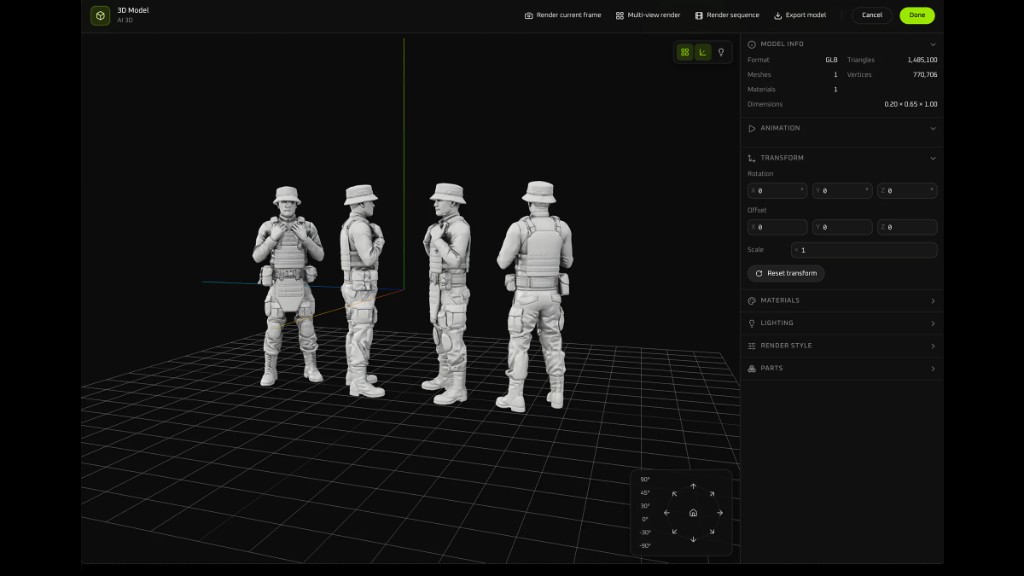This screenshot has width=1024, height=576.
Task: Set camera elevation to -30°
Action: pyautogui.click(x=645, y=533)
